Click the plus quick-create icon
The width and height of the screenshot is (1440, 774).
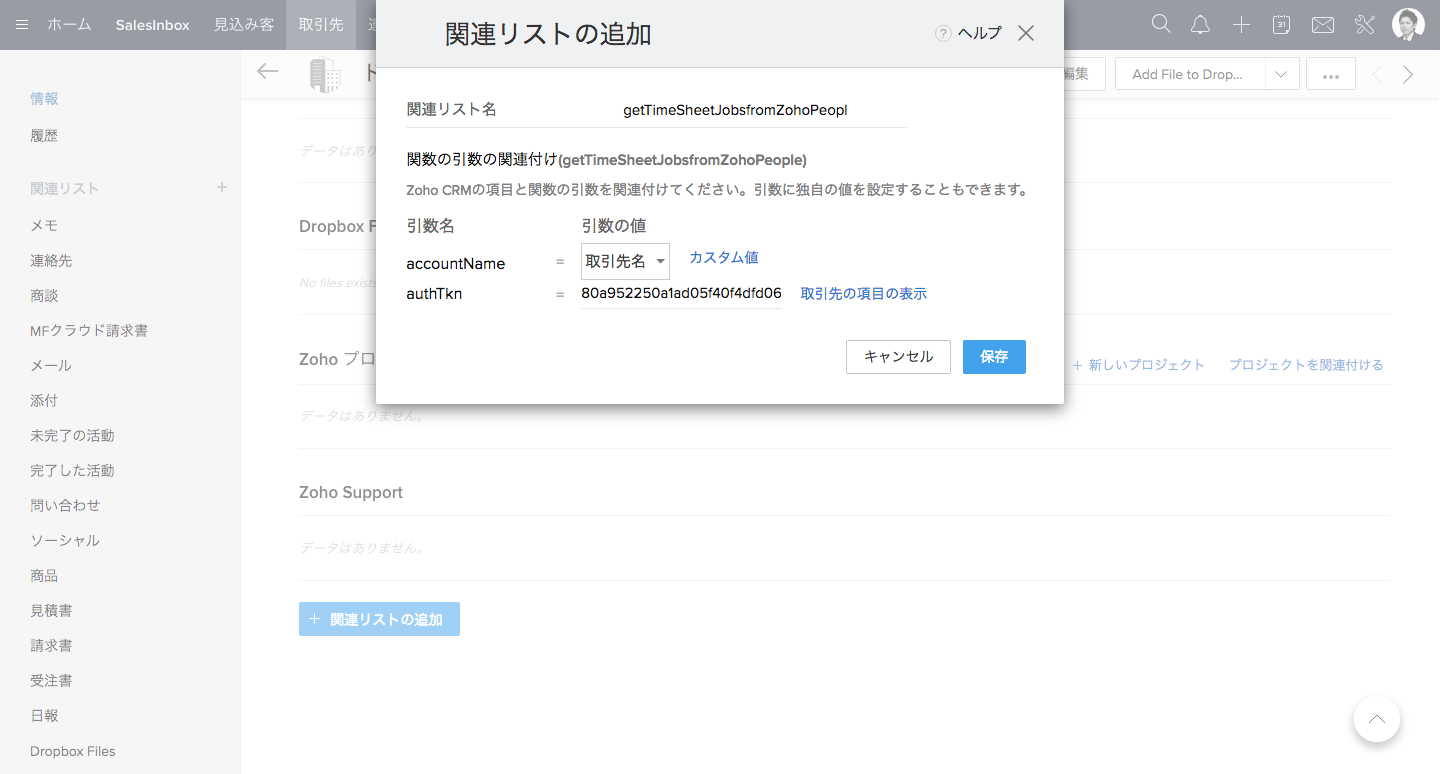(x=1241, y=25)
